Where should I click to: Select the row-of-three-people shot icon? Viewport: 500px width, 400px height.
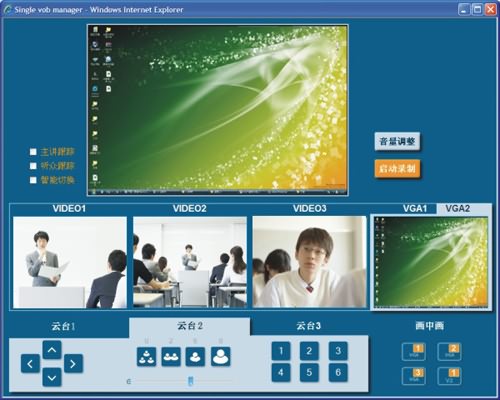(x=171, y=357)
